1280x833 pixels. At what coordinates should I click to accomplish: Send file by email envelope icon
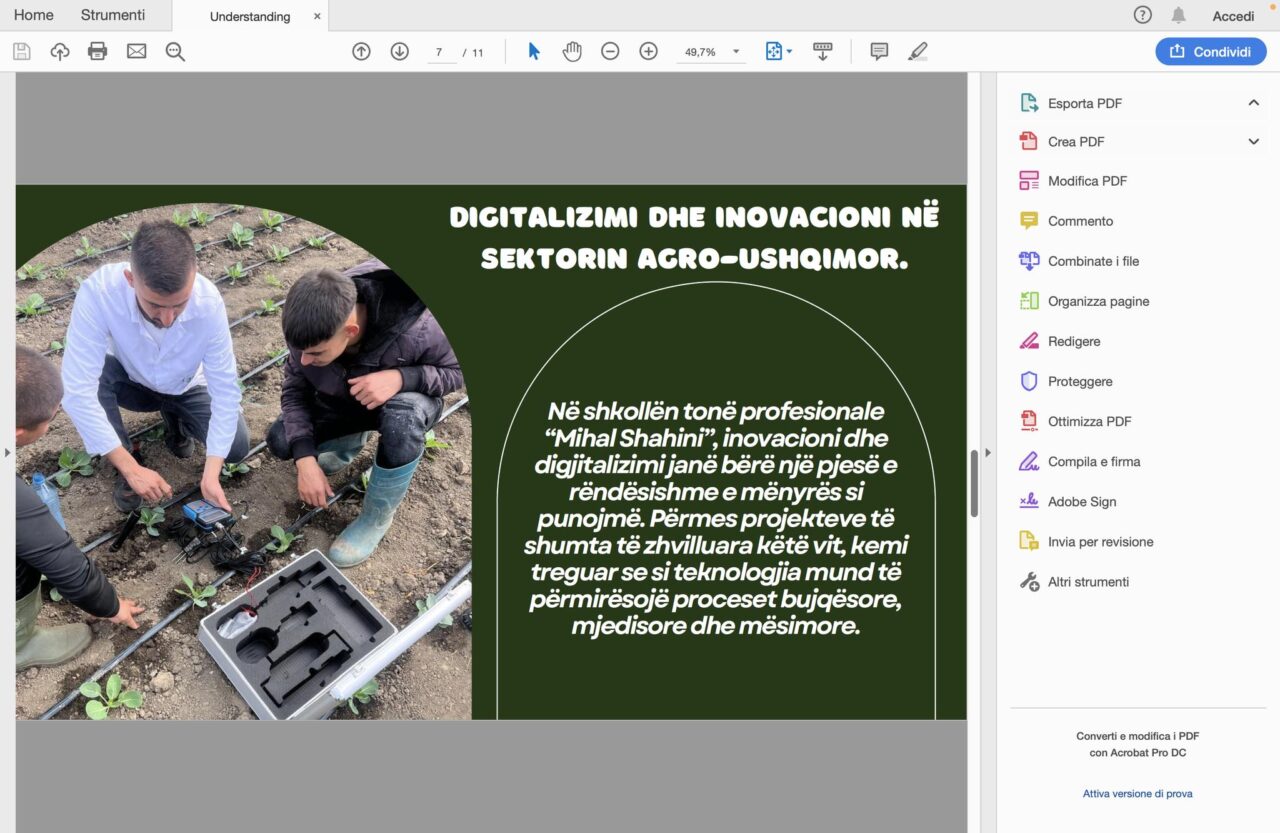[136, 52]
